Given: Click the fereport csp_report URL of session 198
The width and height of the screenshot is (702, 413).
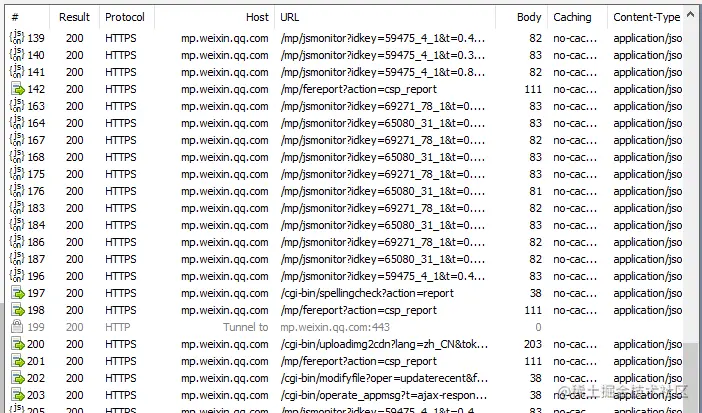Looking at the screenshot, I should (359, 310).
